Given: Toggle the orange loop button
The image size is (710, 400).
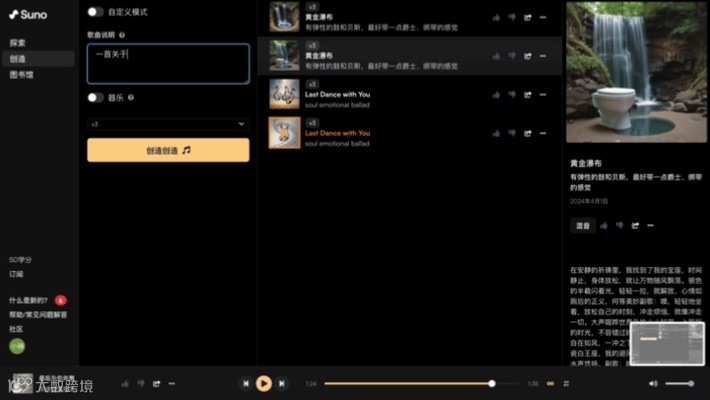Looking at the screenshot, I should coord(550,384).
